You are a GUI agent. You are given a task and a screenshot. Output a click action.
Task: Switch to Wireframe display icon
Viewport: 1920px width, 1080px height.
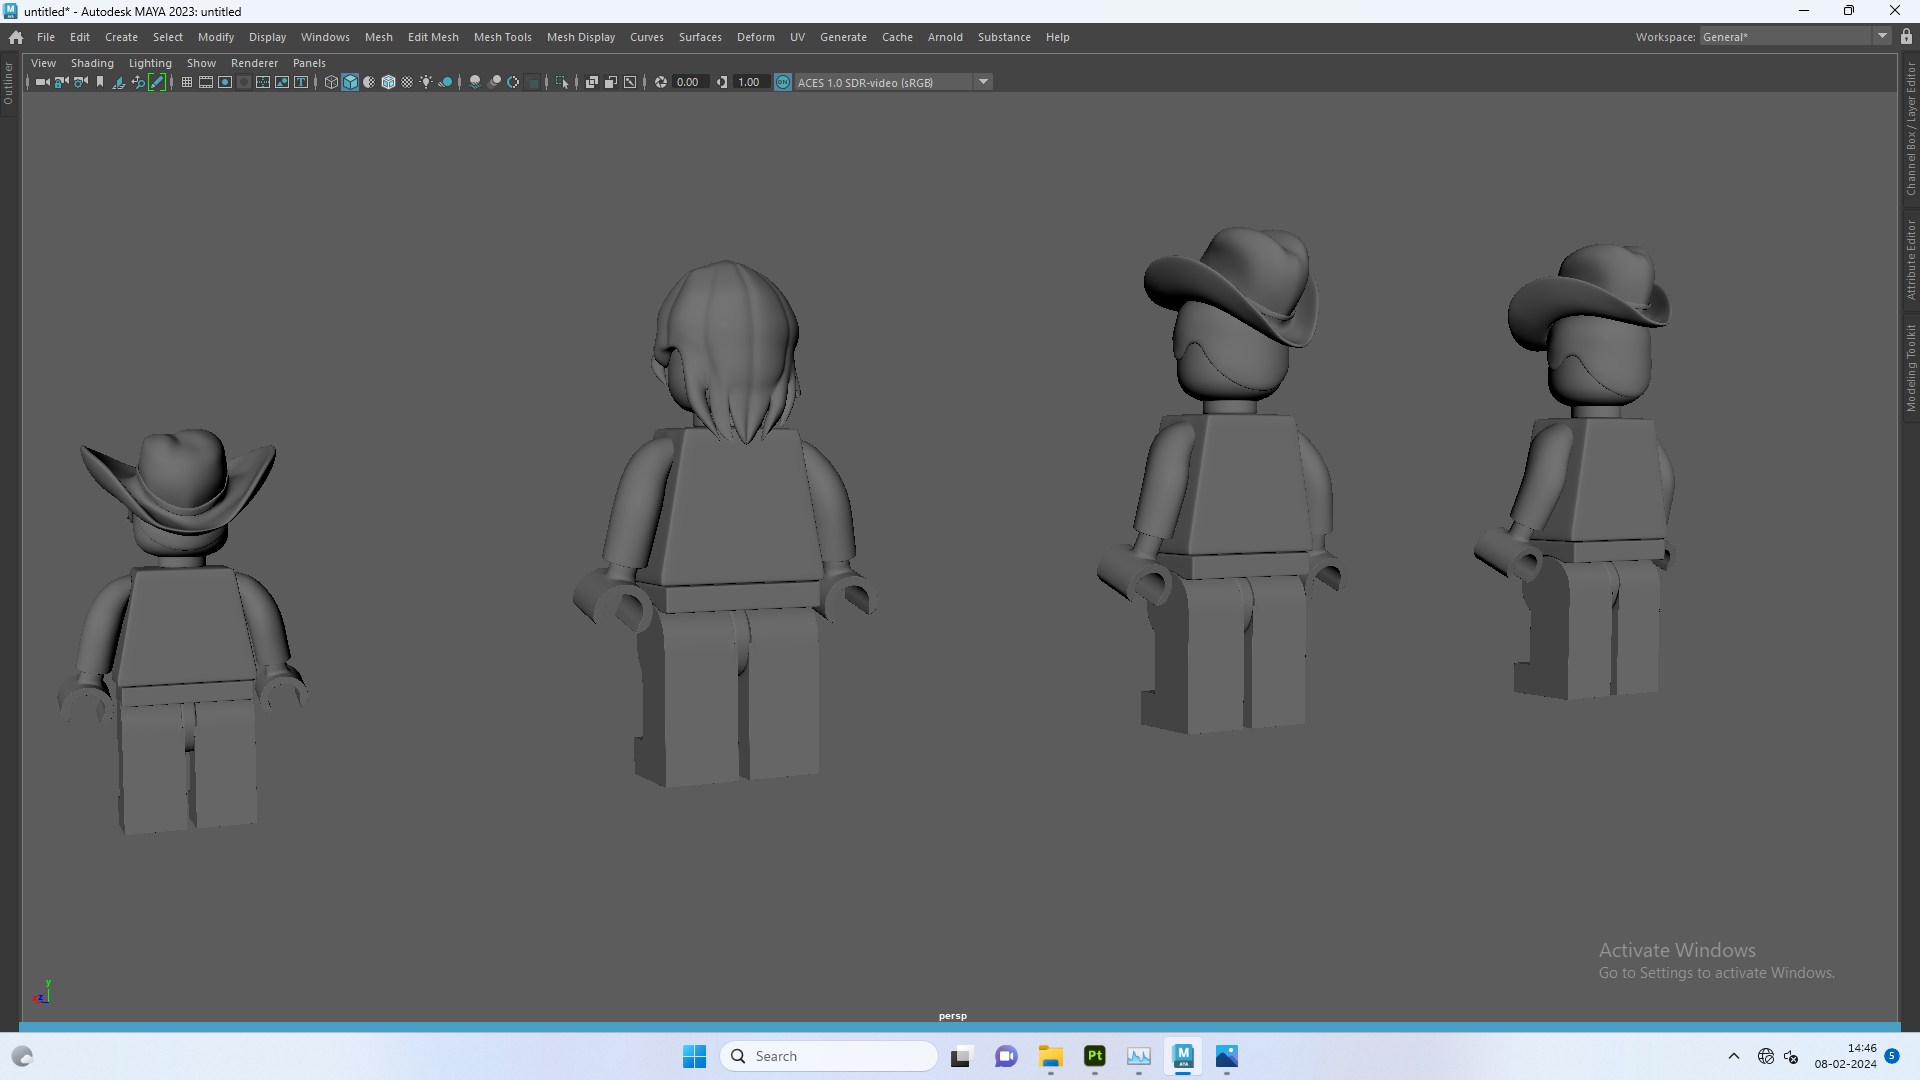point(331,82)
